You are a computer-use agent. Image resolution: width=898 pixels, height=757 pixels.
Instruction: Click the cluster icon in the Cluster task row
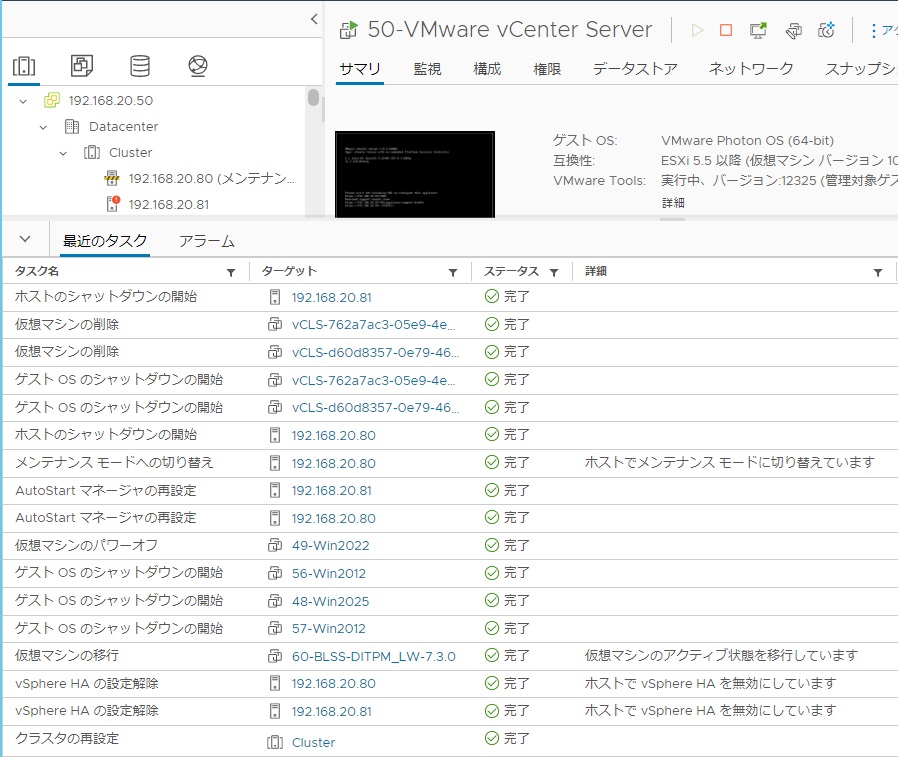pyautogui.click(x=275, y=742)
